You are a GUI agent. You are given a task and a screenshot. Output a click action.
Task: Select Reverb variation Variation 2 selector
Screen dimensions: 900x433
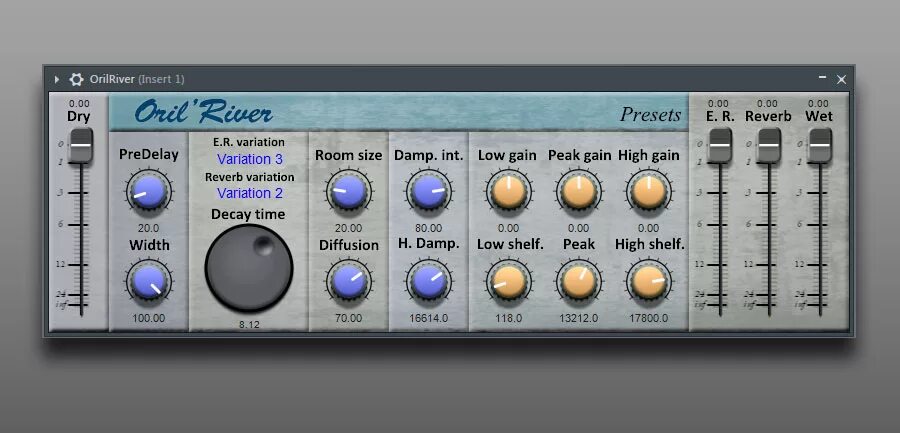point(250,193)
